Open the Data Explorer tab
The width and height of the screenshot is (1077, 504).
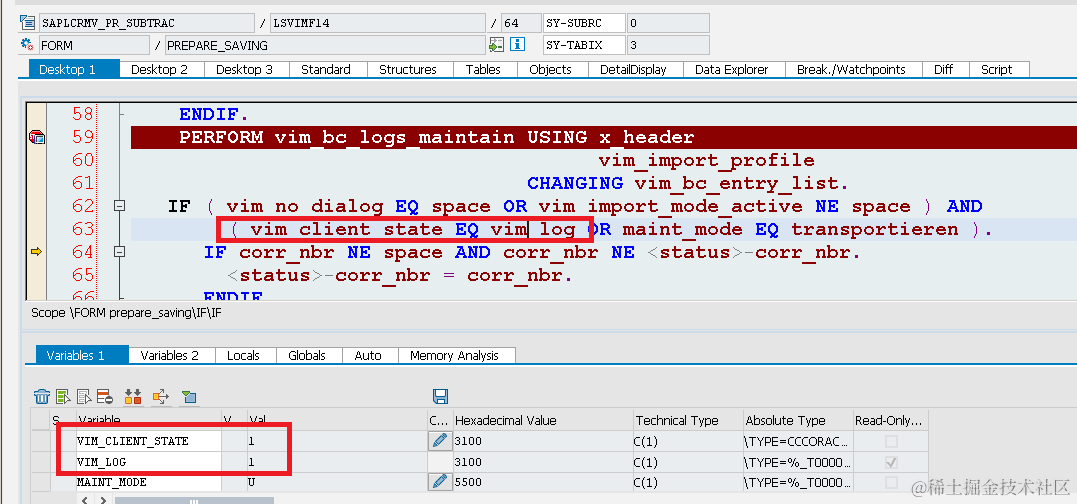(732, 69)
